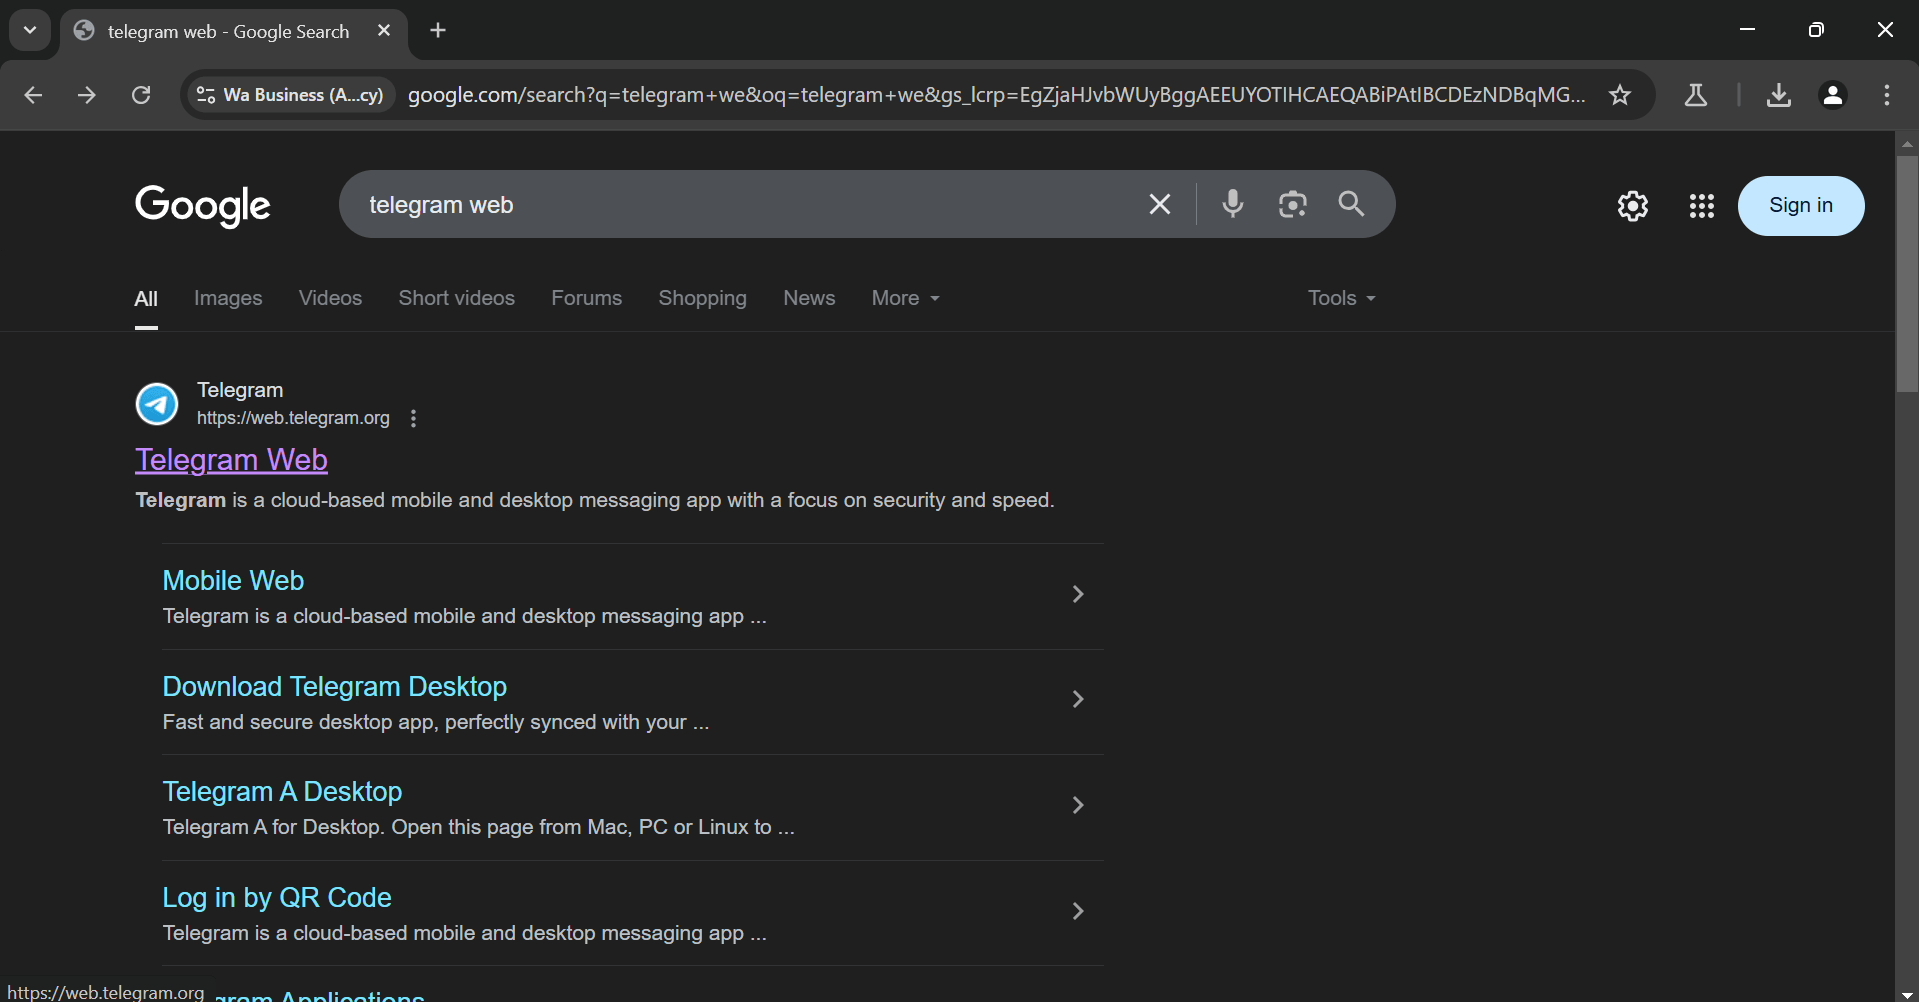
Task: Click the "Telegram" site name above the URL
Action: (240, 390)
